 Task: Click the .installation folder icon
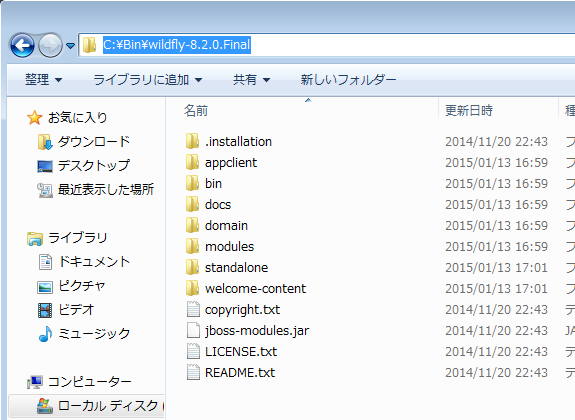(x=193, y=141)
